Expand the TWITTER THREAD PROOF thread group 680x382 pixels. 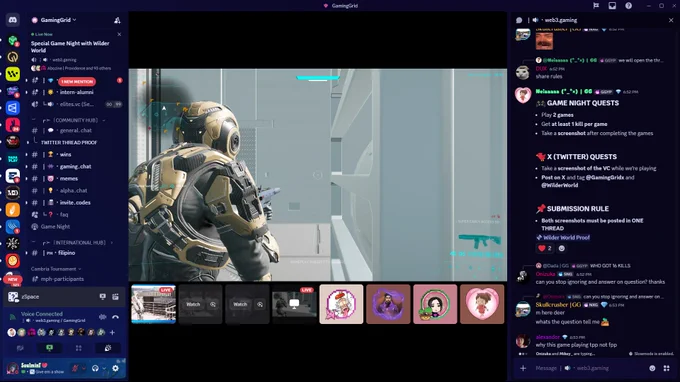click(x=28, y=142)
